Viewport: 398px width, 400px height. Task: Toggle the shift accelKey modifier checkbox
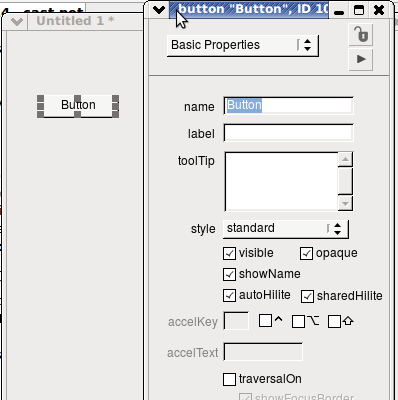334,322
